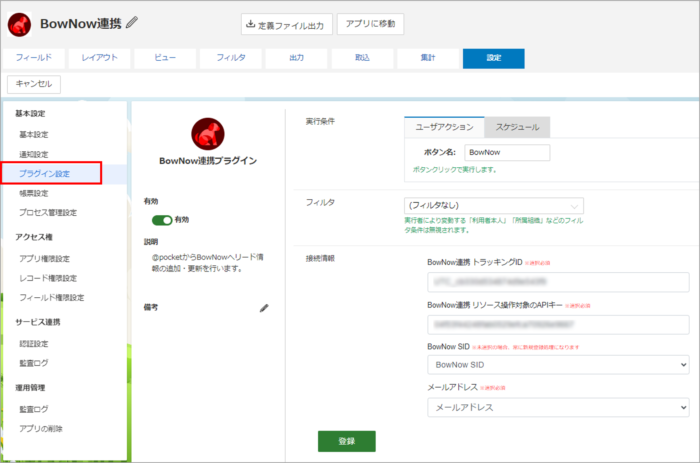The width and height of the screenshot is (700, 463).
Task: Switch to the 出力 tab
Action: point(296,58)
